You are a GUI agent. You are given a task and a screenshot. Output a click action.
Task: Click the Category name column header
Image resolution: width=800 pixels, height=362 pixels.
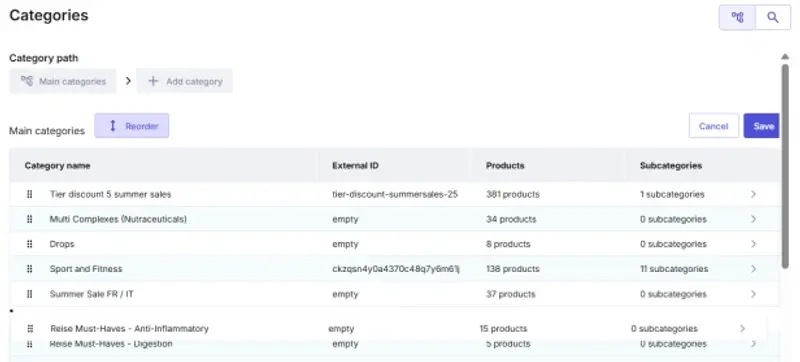(x=57, y=166)
